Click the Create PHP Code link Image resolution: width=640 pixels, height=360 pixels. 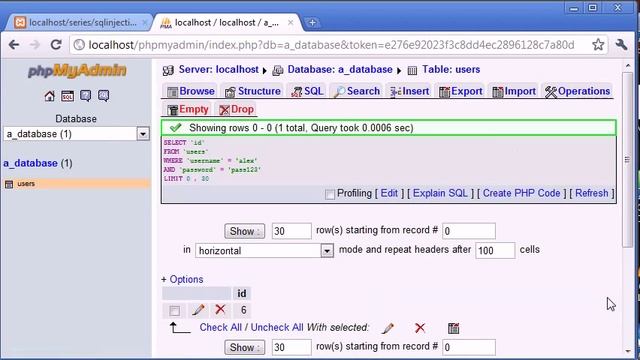pyautogui.click(x=521, y=193)
